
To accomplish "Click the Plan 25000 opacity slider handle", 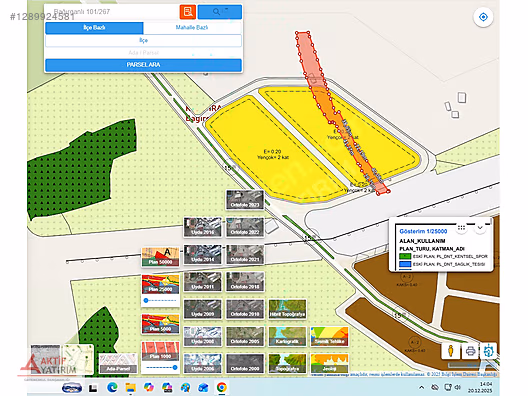I will [146, 300].
